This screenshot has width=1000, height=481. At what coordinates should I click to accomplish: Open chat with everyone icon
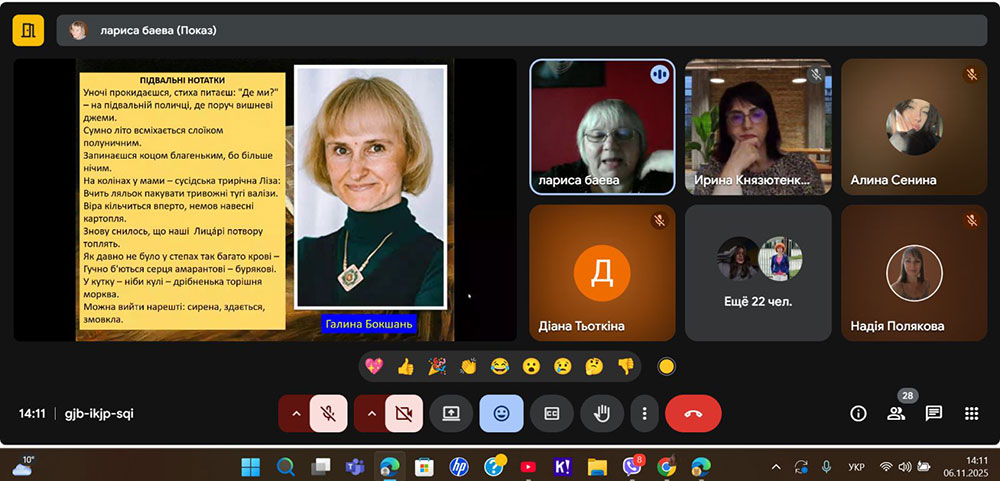click(934, 413)
